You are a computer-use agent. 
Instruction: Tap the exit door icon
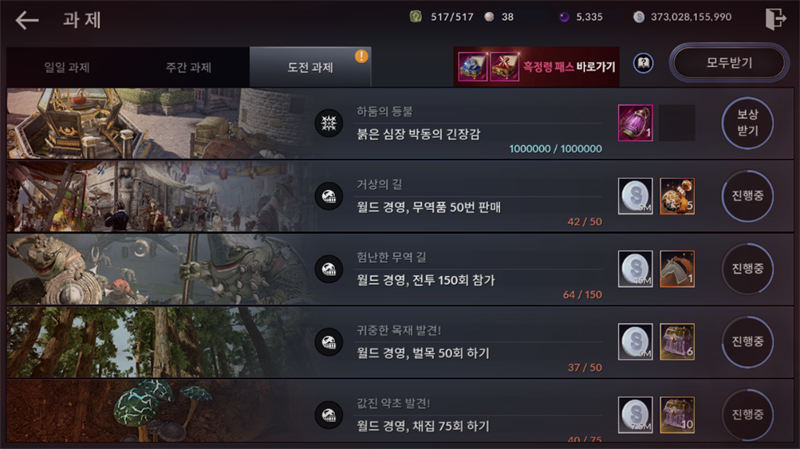click(775, 19)
